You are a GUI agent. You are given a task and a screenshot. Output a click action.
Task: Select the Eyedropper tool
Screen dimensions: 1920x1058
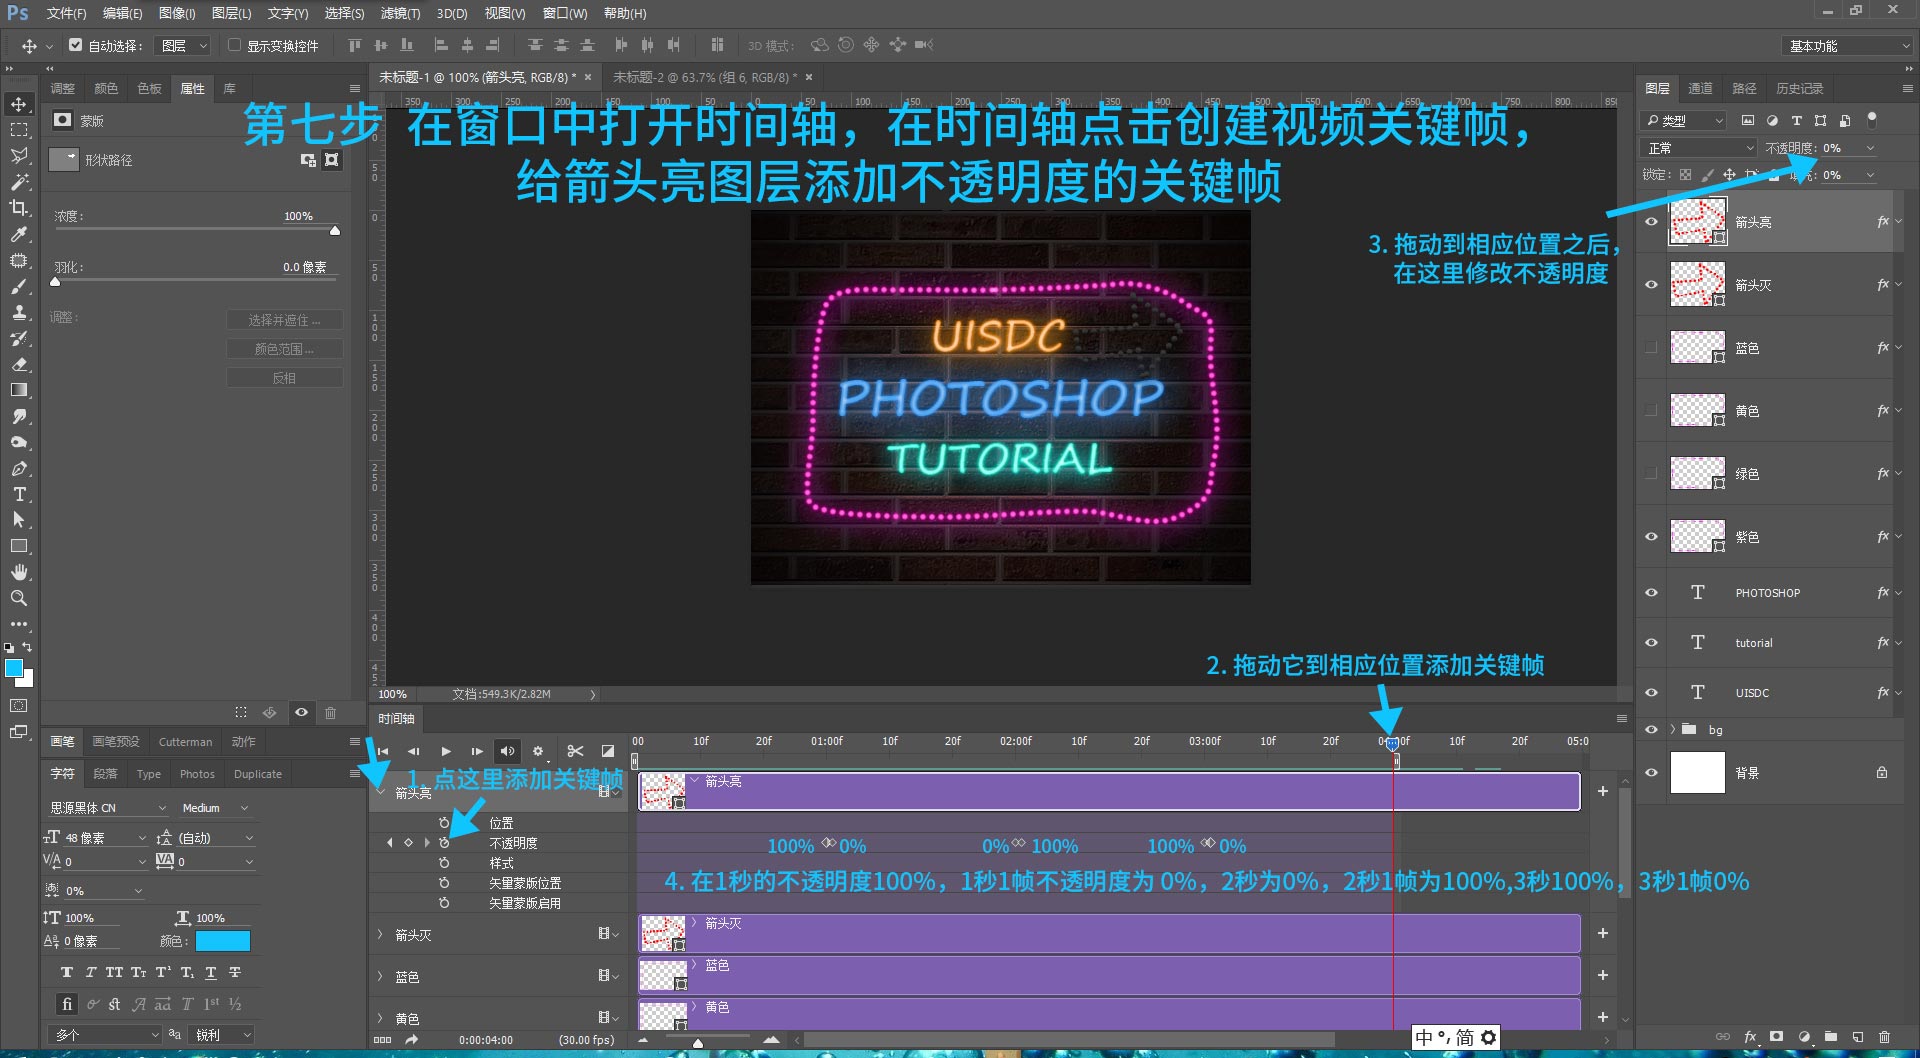(19, 234)
